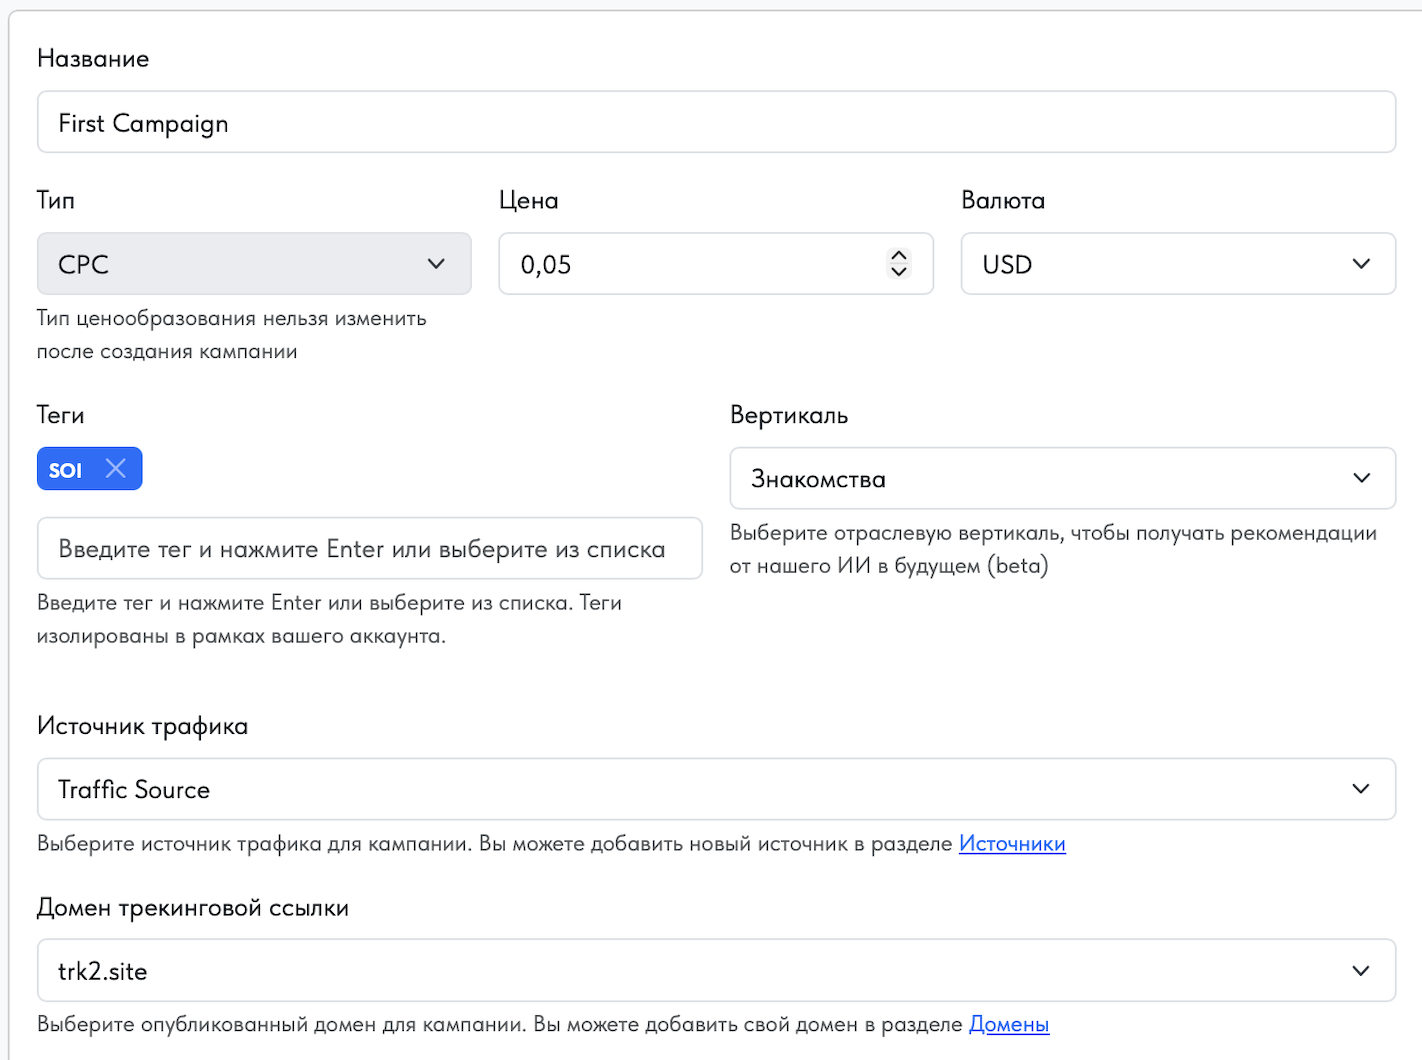Focus the Цена price input field

[690, 264]
